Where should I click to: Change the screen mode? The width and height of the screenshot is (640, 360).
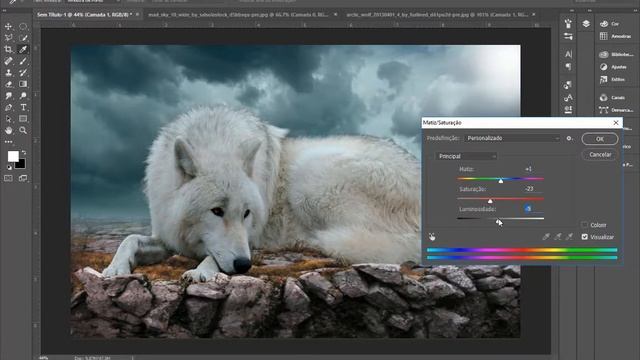(23, 178)
